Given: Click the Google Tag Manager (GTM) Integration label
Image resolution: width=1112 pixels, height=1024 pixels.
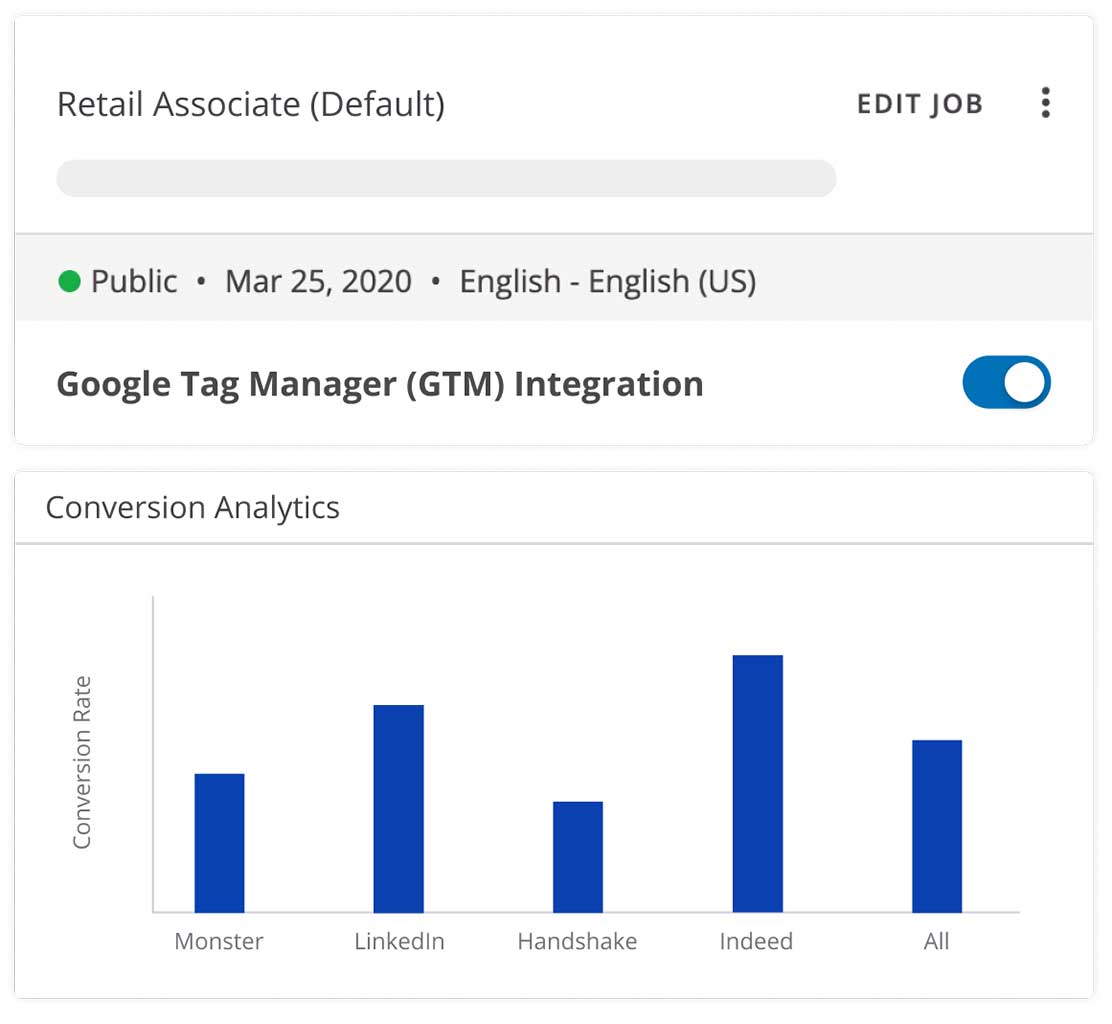Looking at the screenshot, I should click(380, 384).
